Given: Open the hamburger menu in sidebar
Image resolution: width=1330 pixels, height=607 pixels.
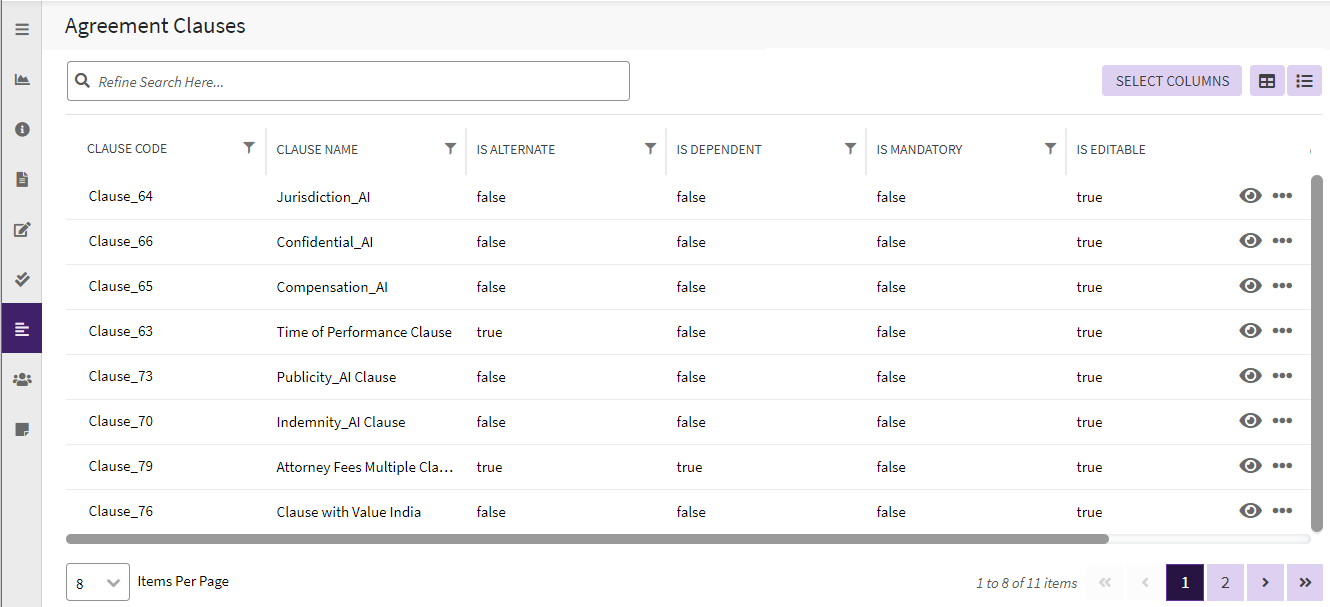Looking at the screenshot, I should pos(22,29).
